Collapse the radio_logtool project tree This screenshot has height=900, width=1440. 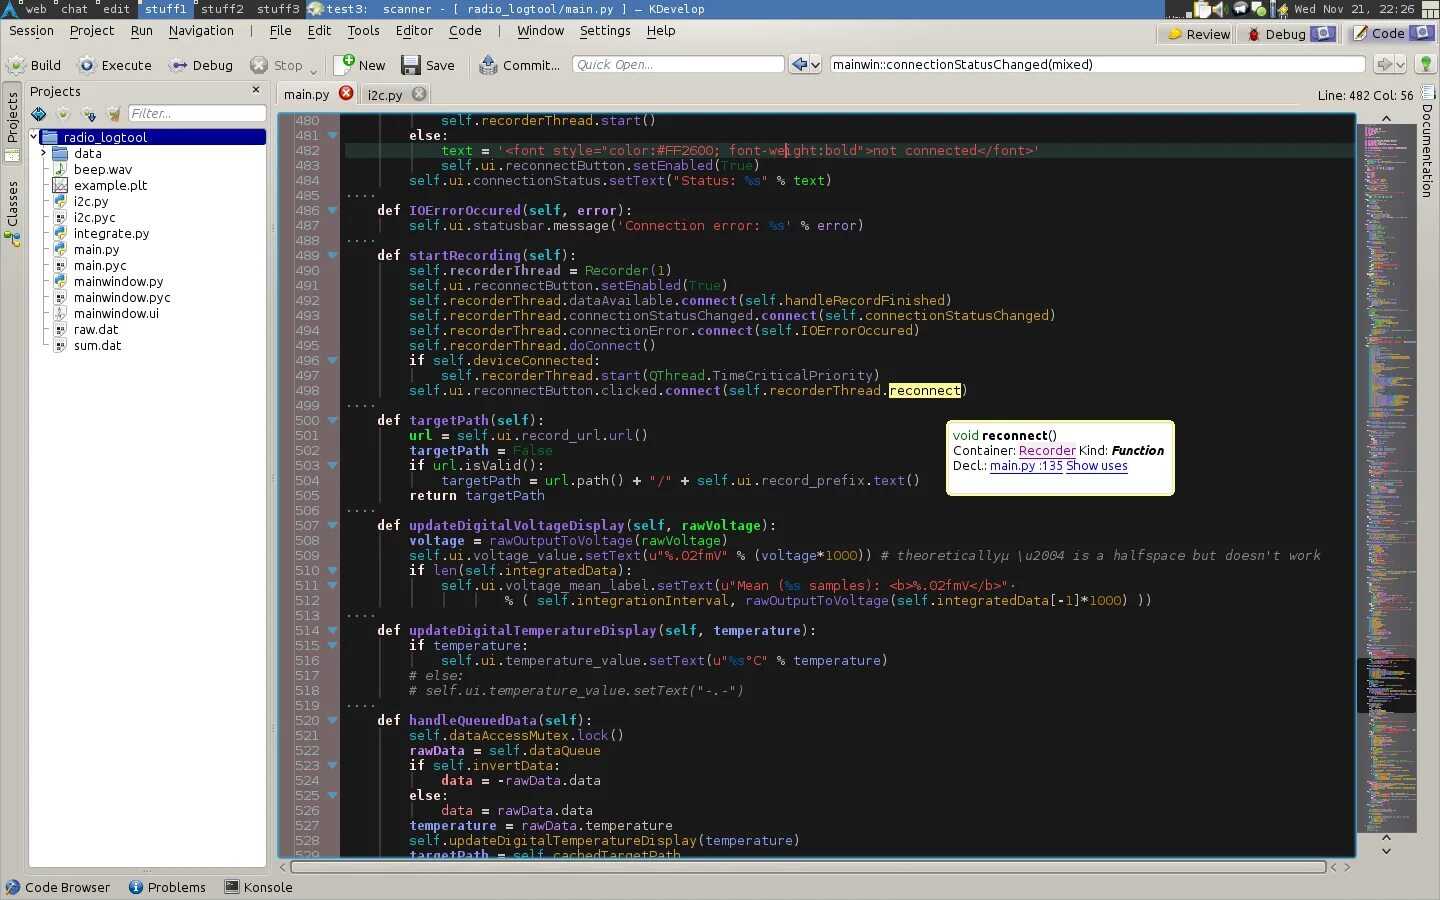33,137
